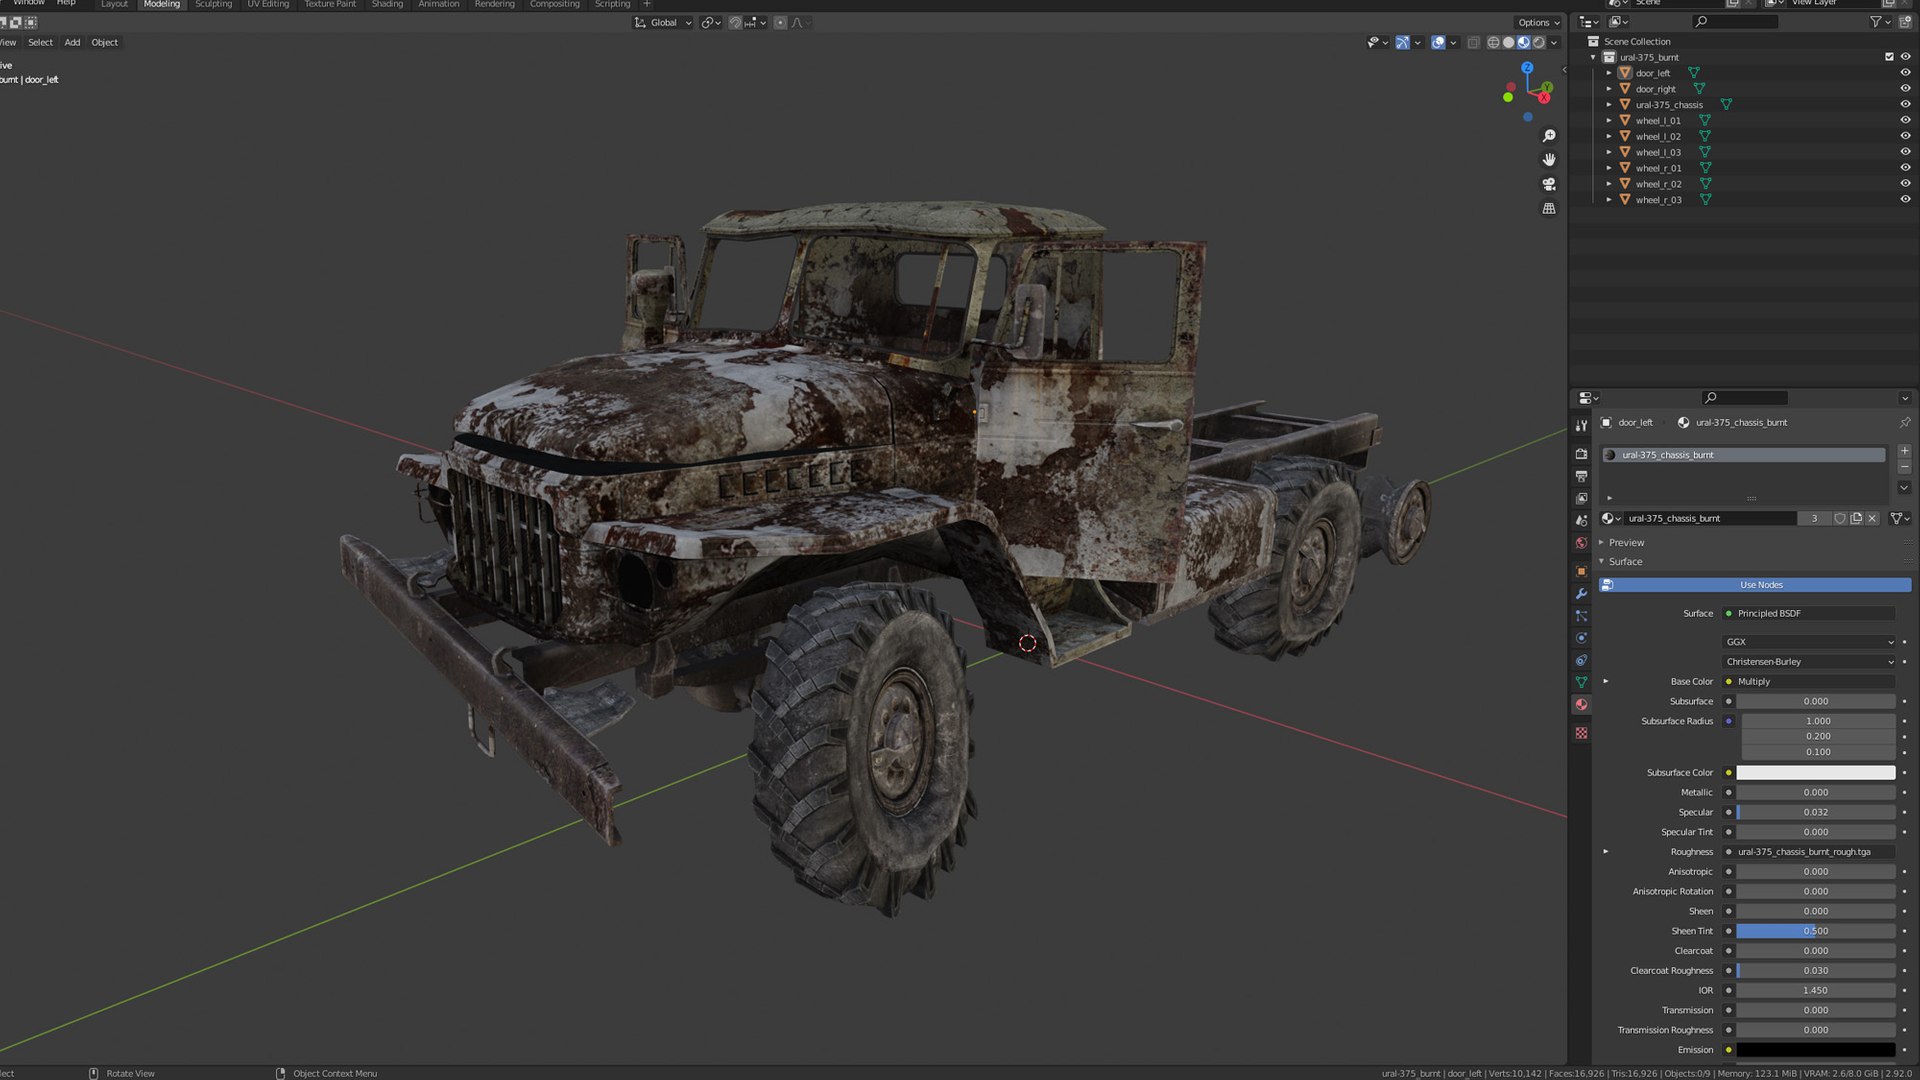Uncheck the ural-375_burnt collection checkbox
Image resolution: width=1920 pixels, height=1080 pixels.
(1889, 57)
